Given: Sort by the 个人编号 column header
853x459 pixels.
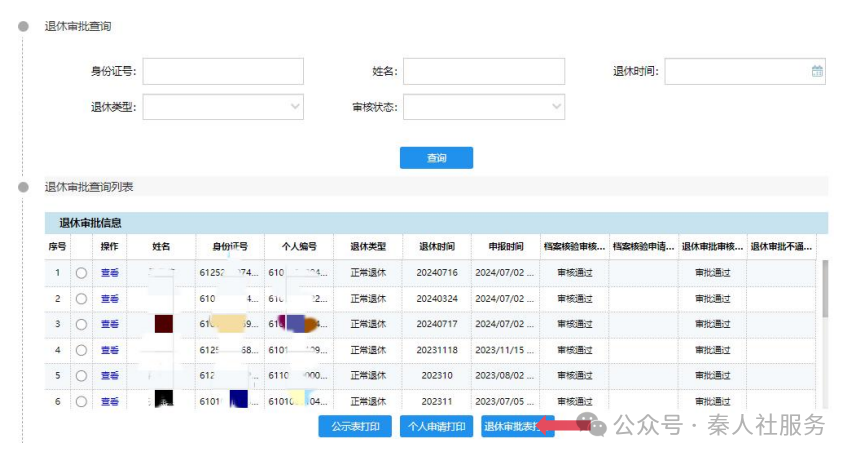Looking at the screenshot, I should pos(299,246).
